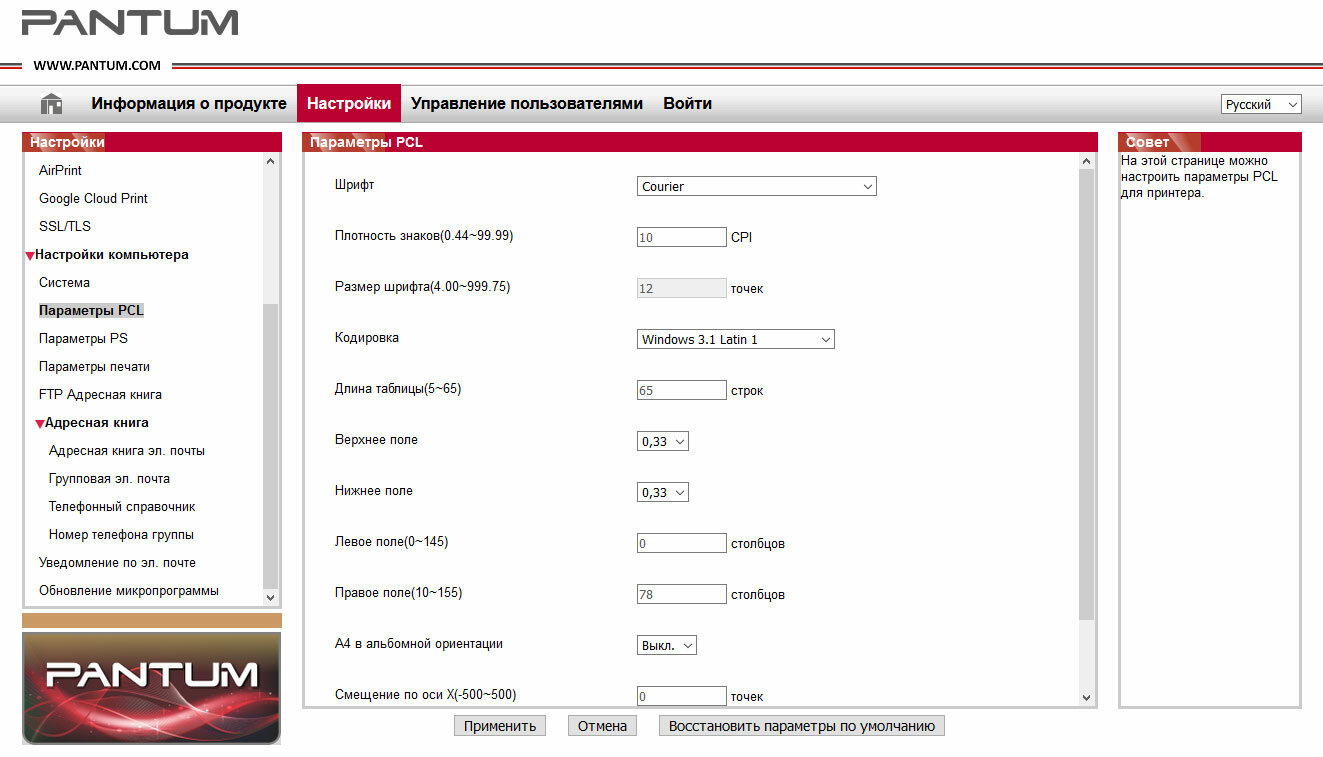Screen dimensions: 1323x757
Task: Open the Шрифт Courier dropdown
Action: 756,186
